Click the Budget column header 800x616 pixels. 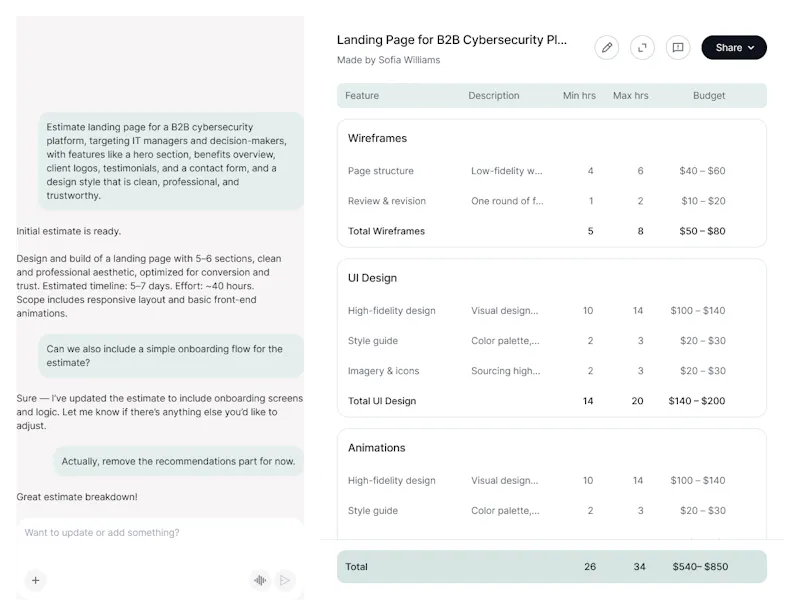pos(709,95)
